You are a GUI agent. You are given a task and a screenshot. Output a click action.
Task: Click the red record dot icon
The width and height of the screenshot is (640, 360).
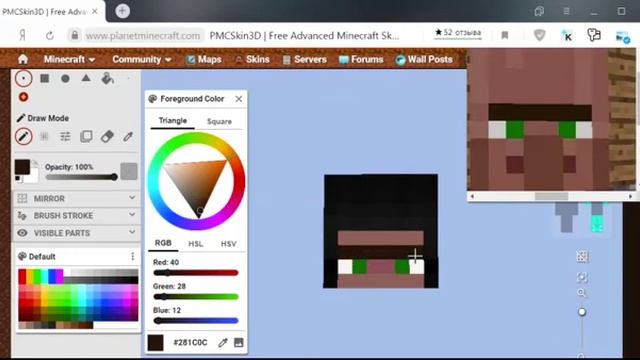click(x=23, y=97)
